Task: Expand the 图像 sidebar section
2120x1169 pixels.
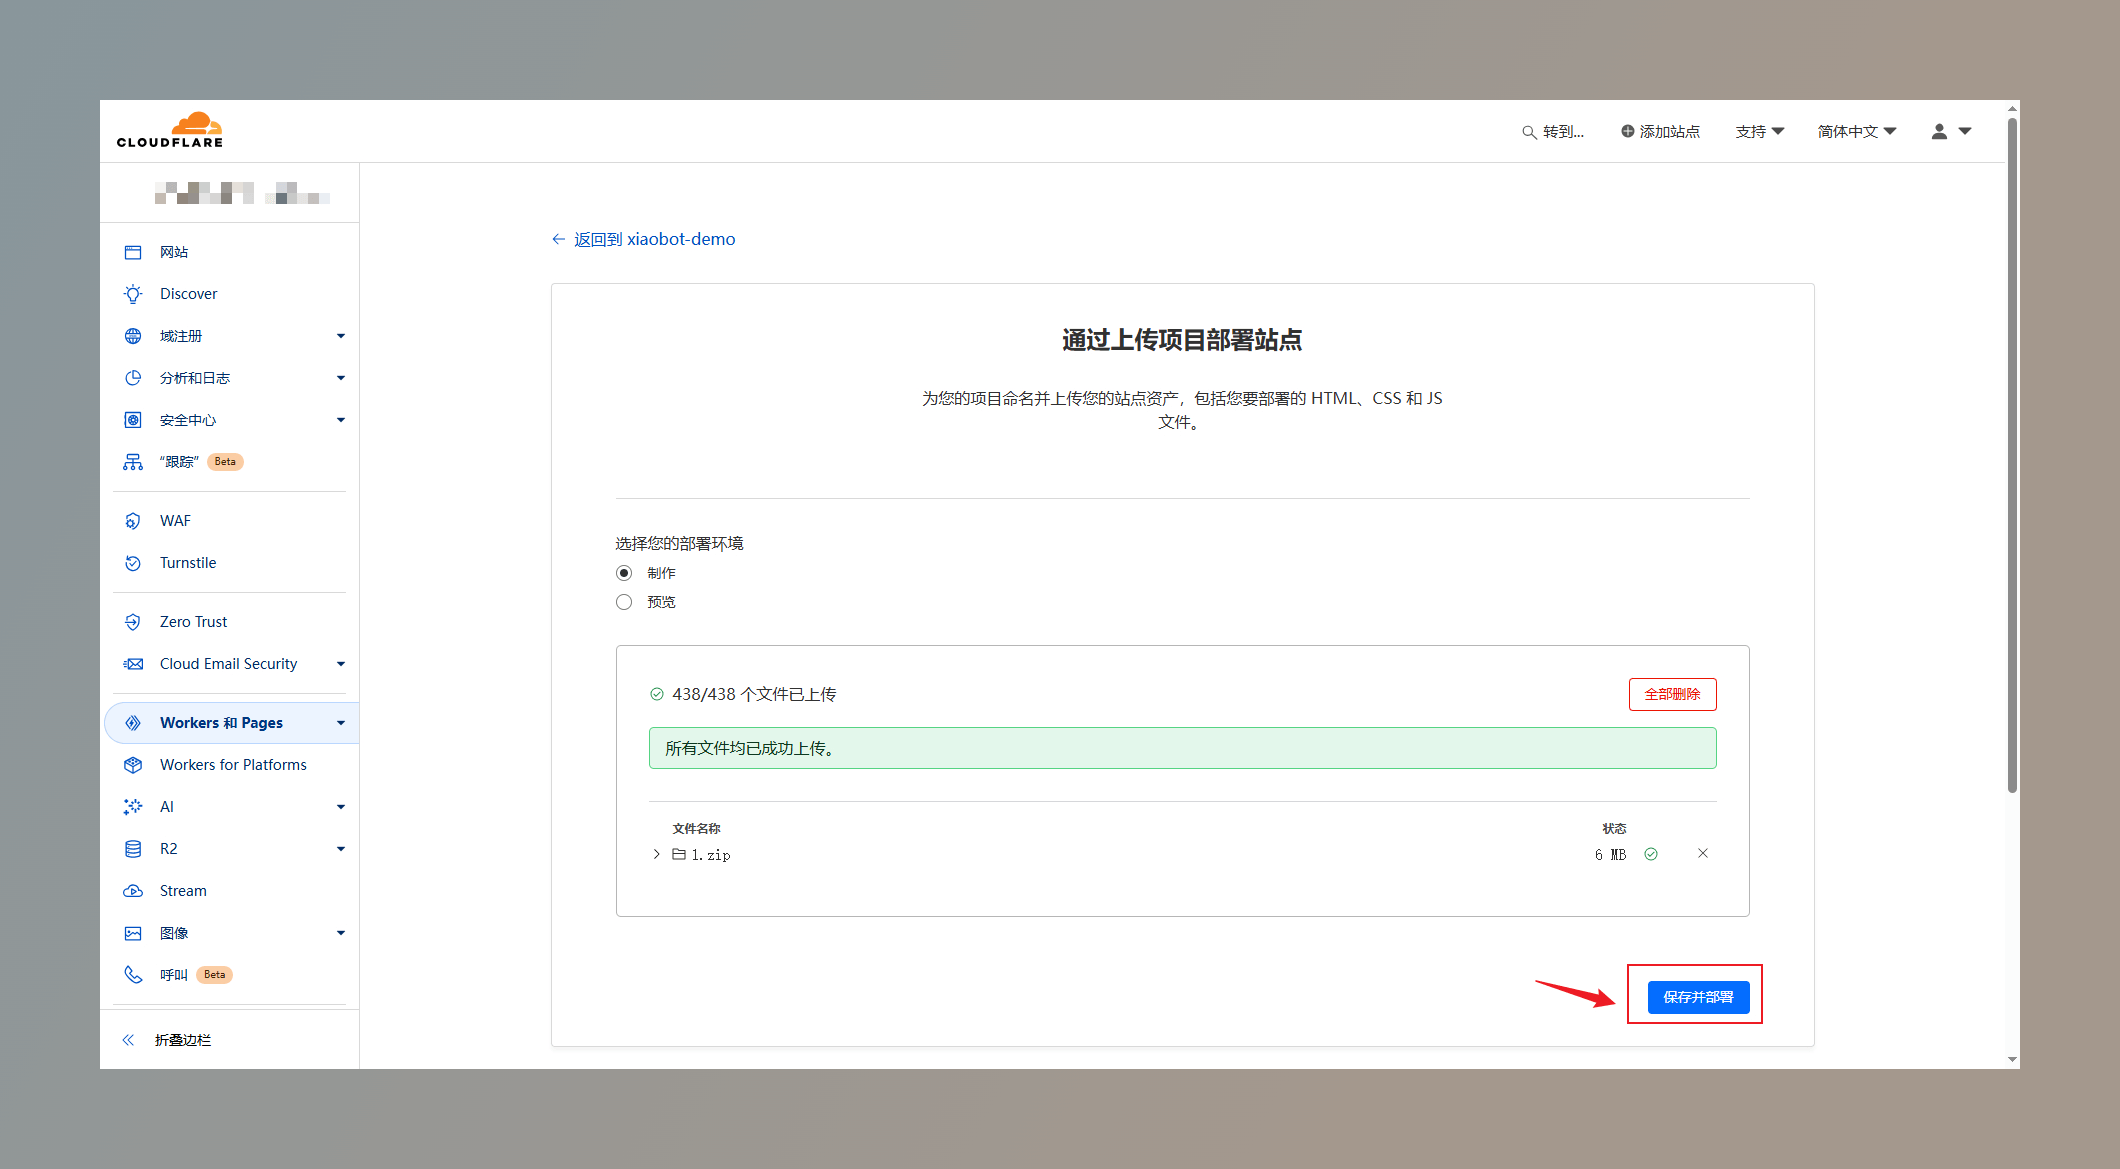Action: tap(341, 933)
